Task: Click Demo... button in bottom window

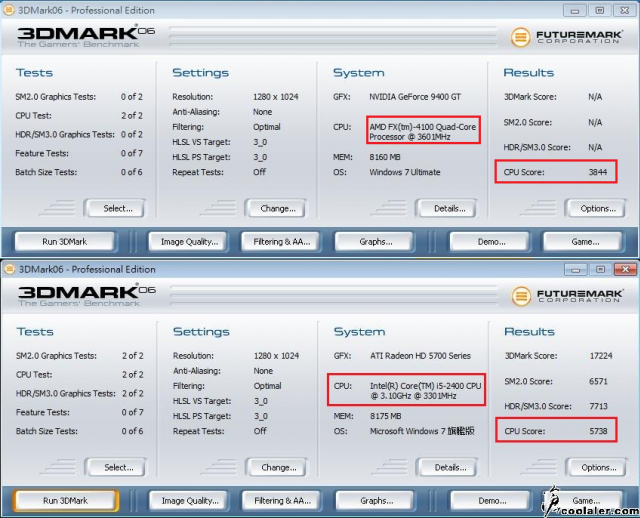Action: [491, 500]
